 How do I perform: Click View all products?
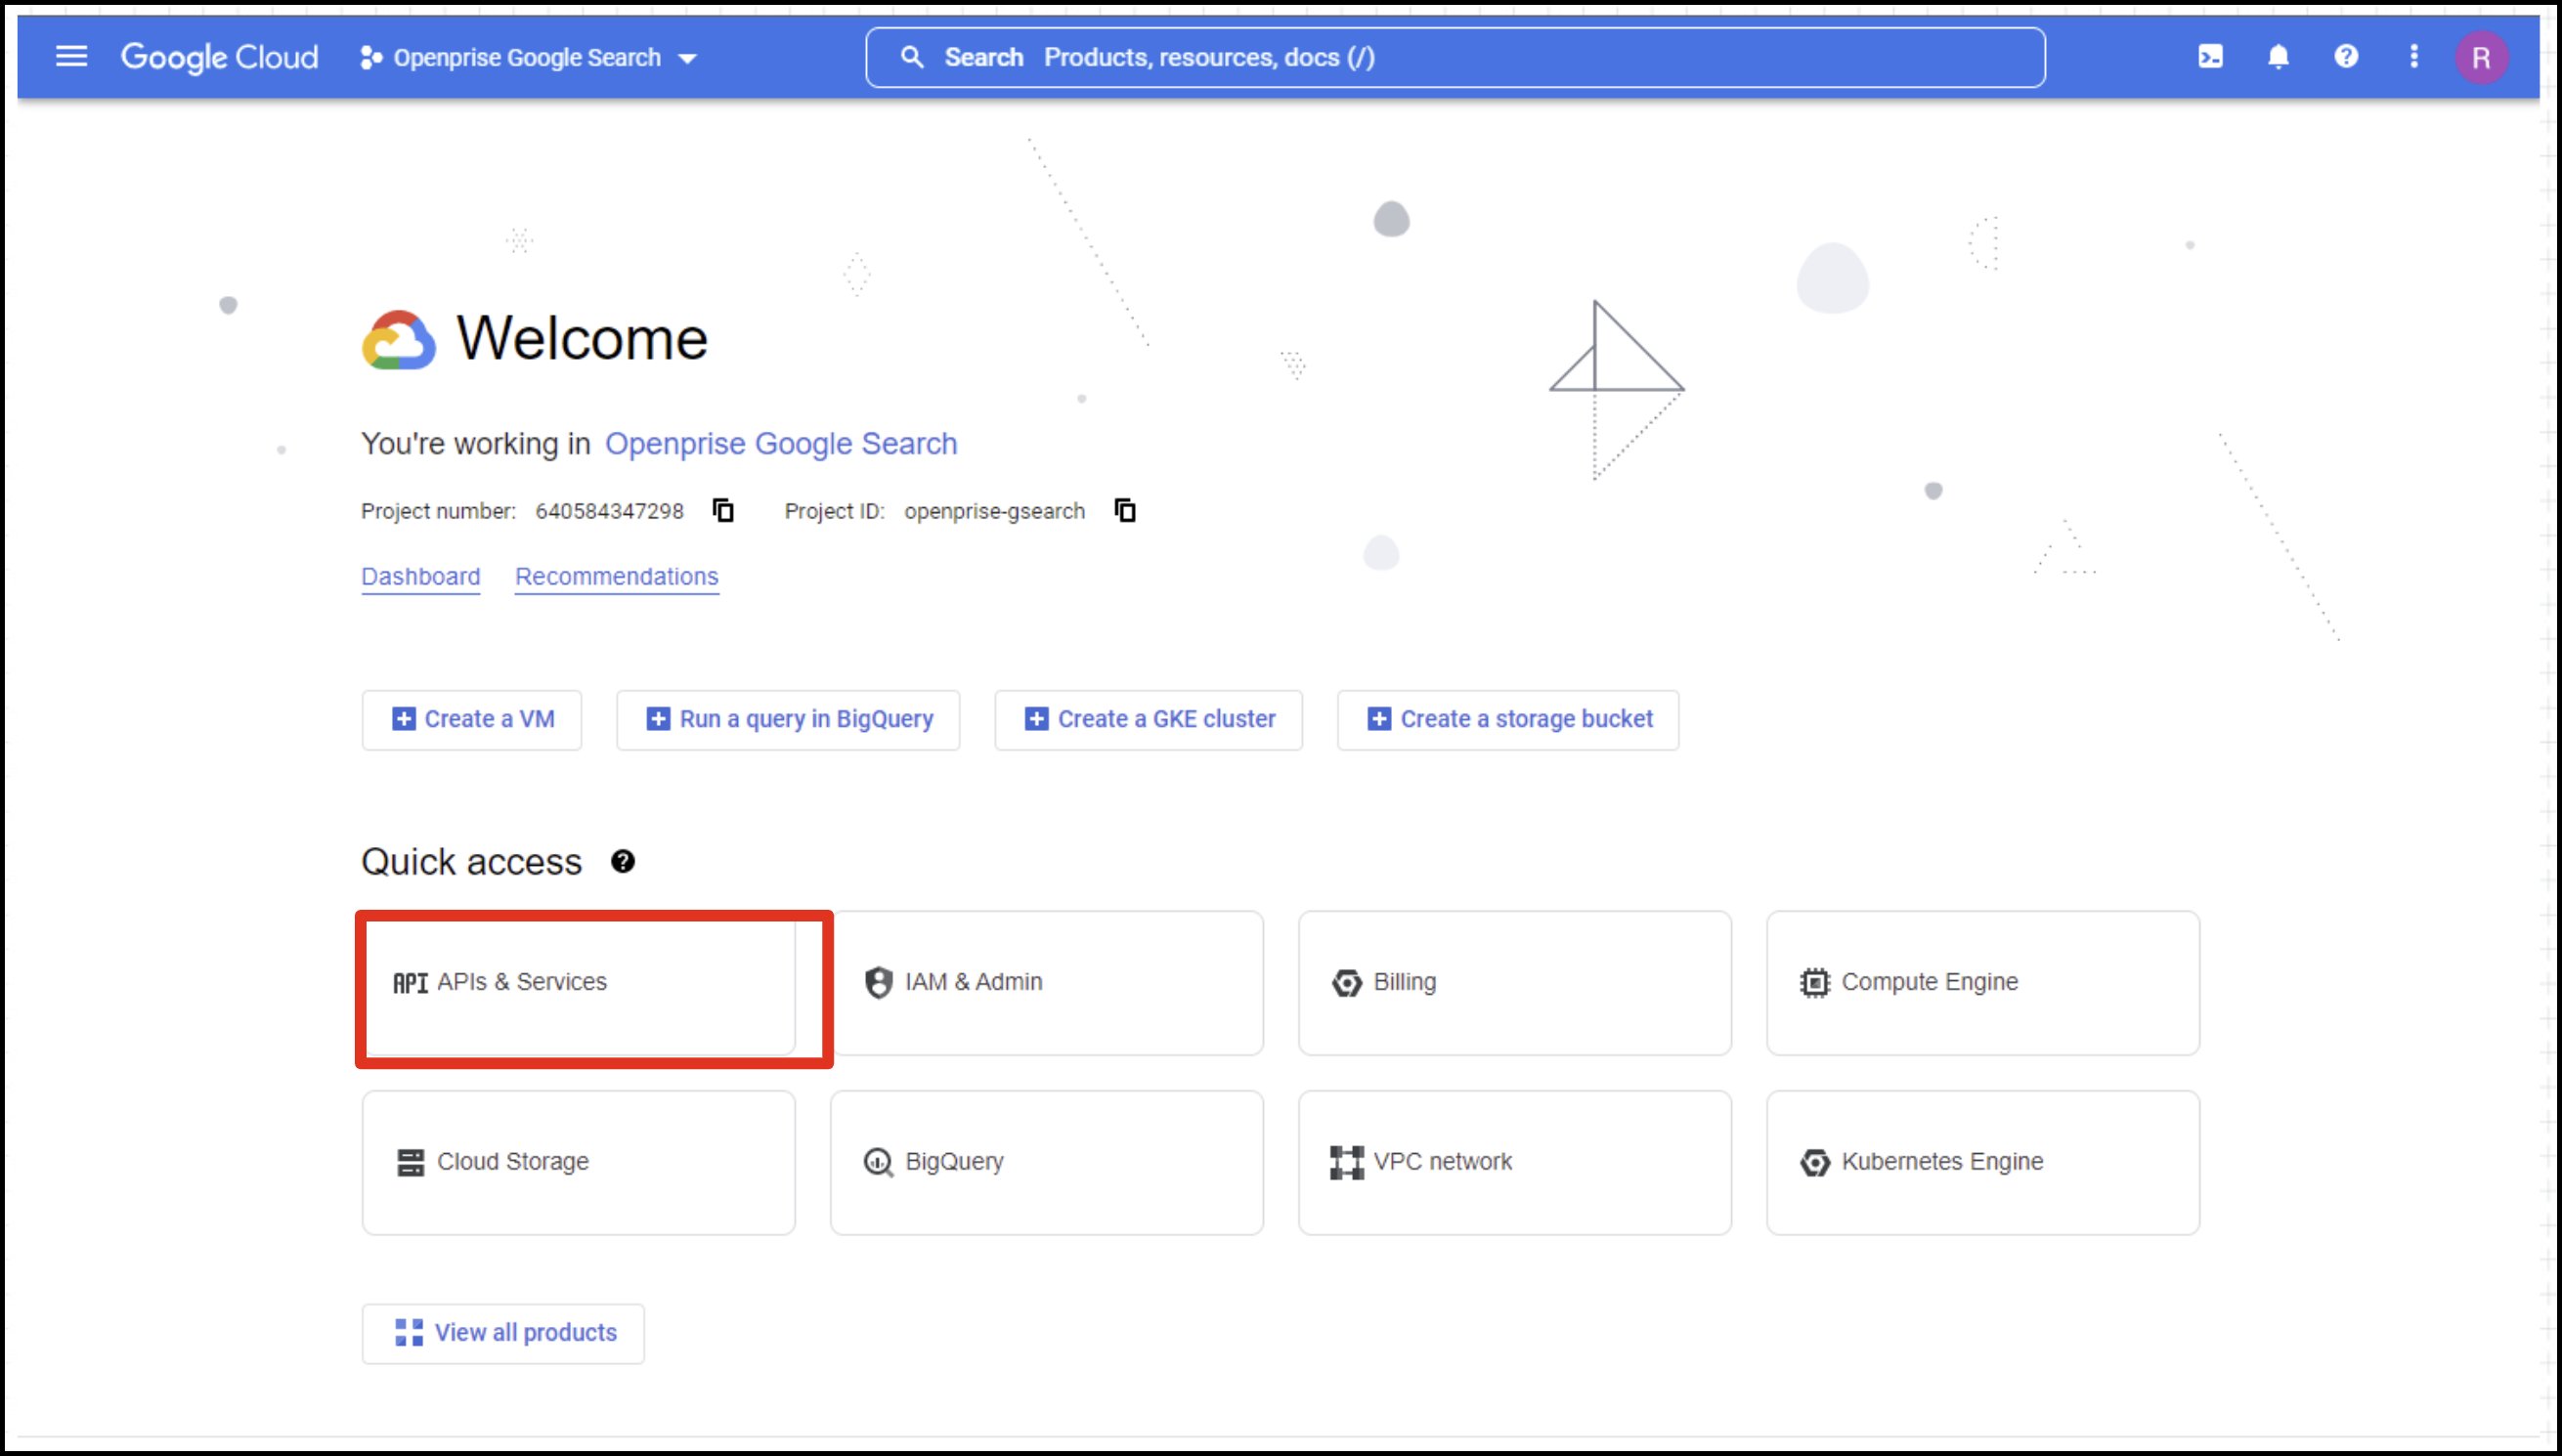(503, 1333)
